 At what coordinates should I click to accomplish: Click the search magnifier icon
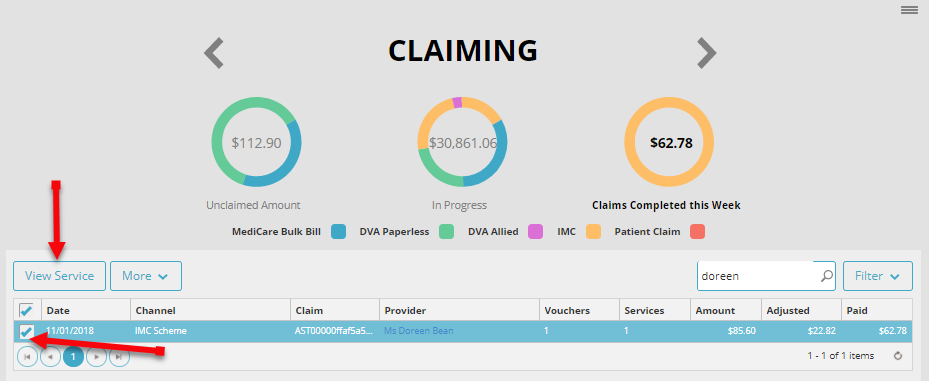click(x=827, y=276)
